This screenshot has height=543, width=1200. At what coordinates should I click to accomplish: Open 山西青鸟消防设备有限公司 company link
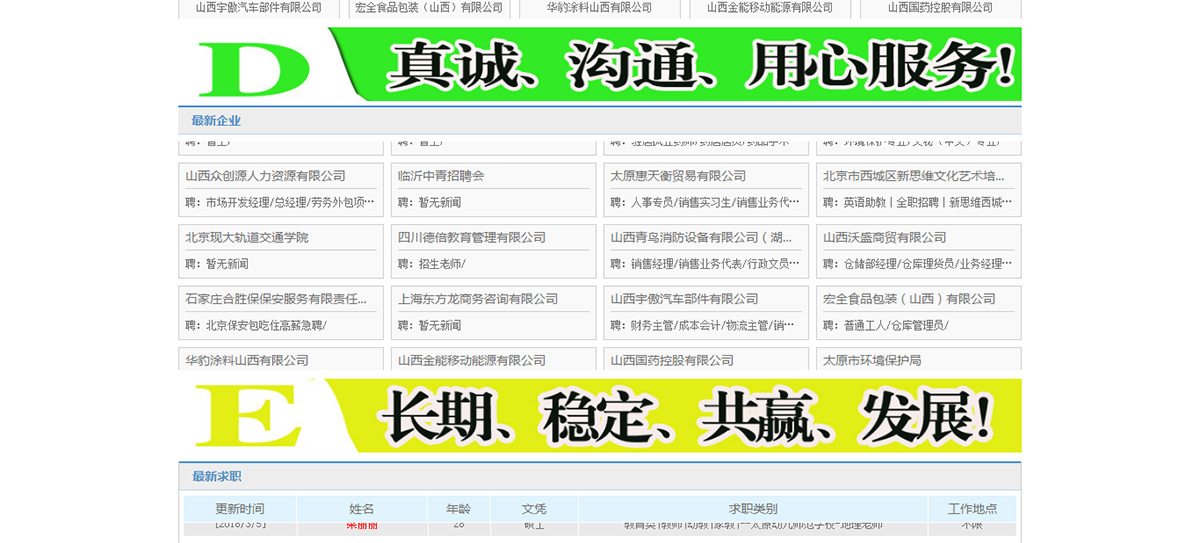click(x=701, y=238)
